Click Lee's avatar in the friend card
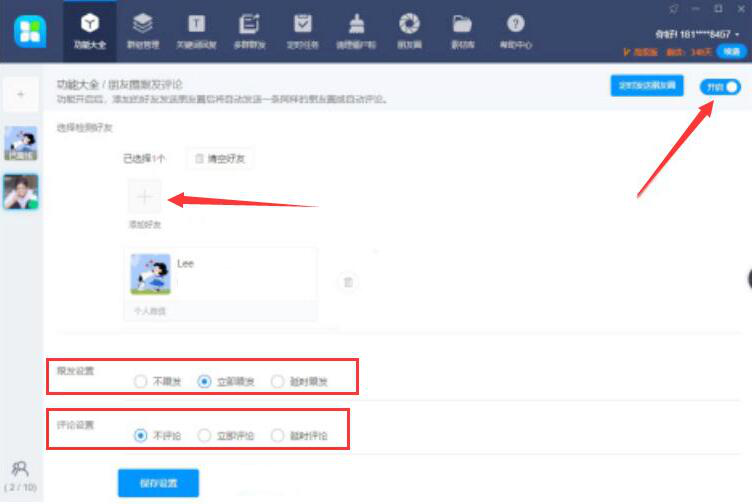This screenshot has height=504, width=752. pos(151,274)
